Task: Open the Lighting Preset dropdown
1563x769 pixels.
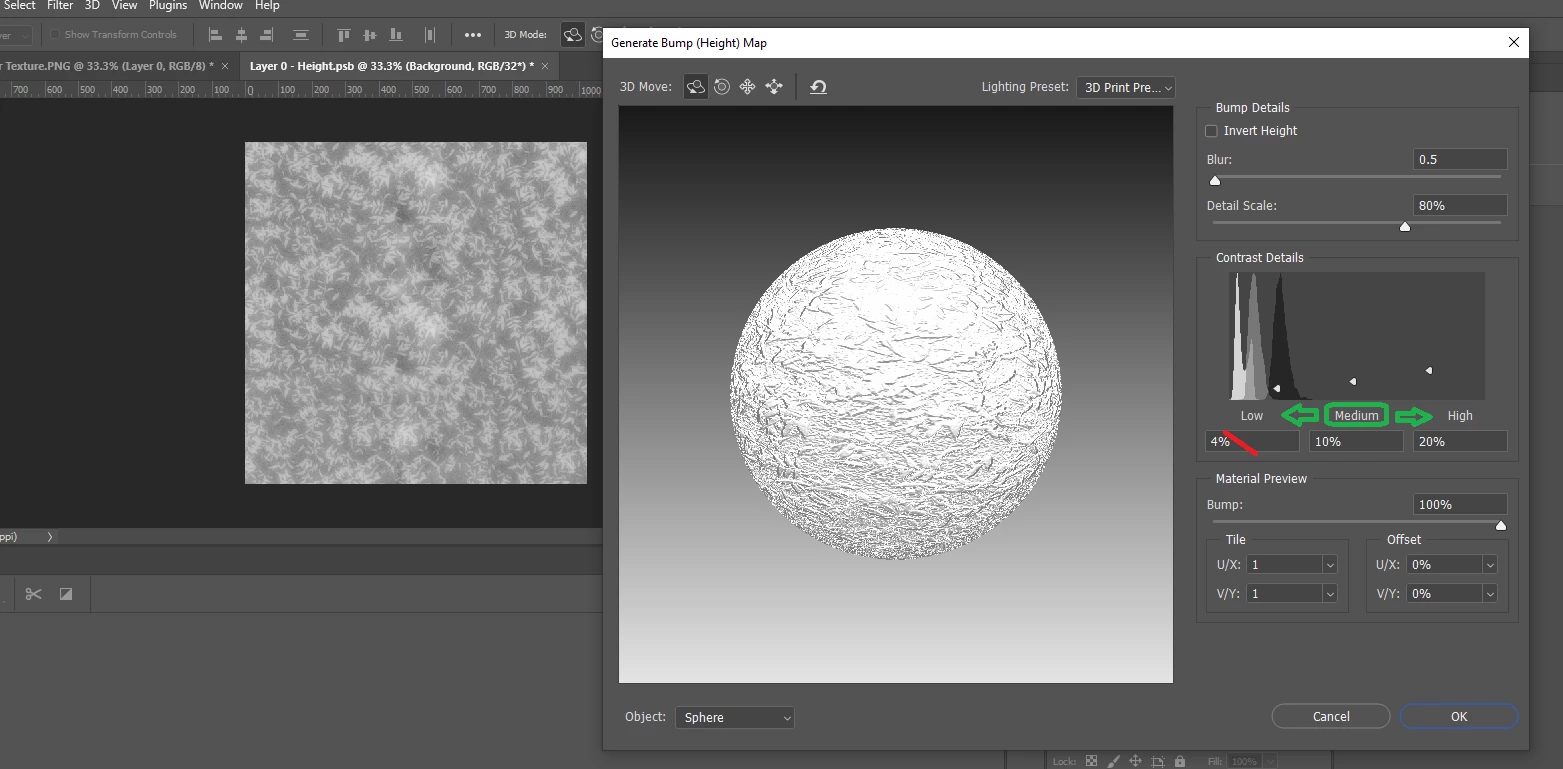Action: [1126, 88]
